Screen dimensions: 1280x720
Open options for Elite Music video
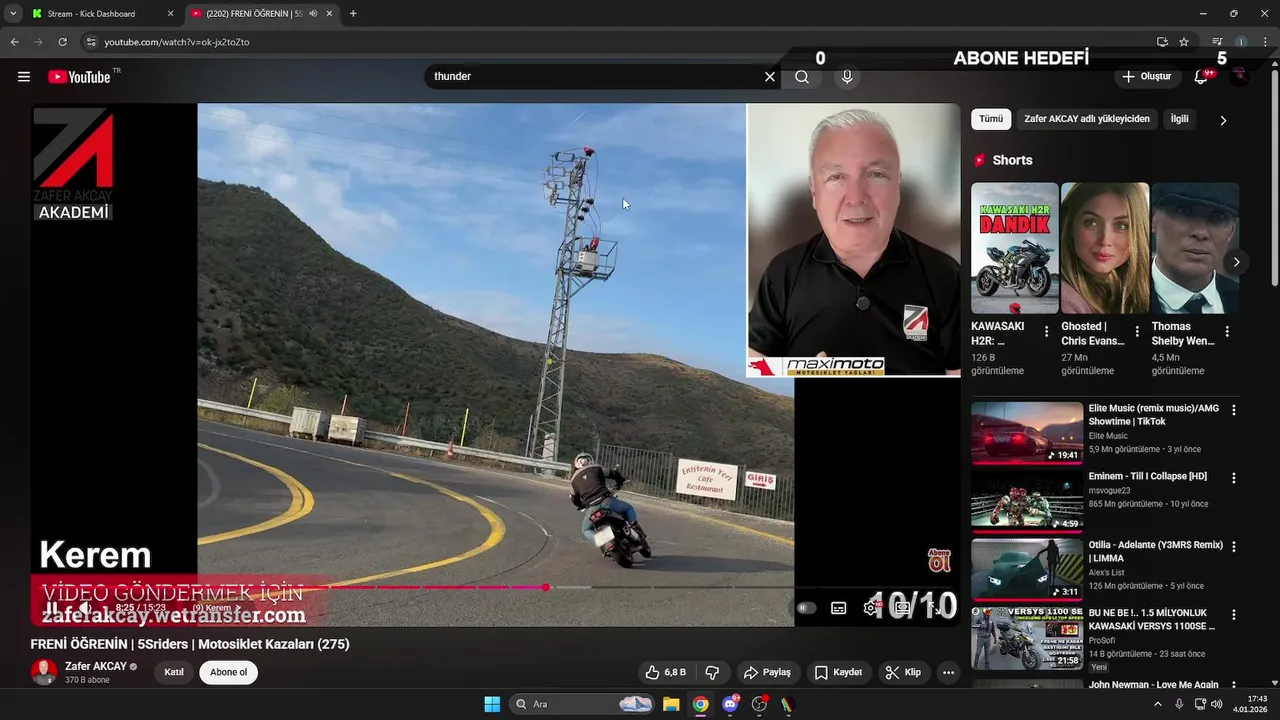(x=1234, y=410)
